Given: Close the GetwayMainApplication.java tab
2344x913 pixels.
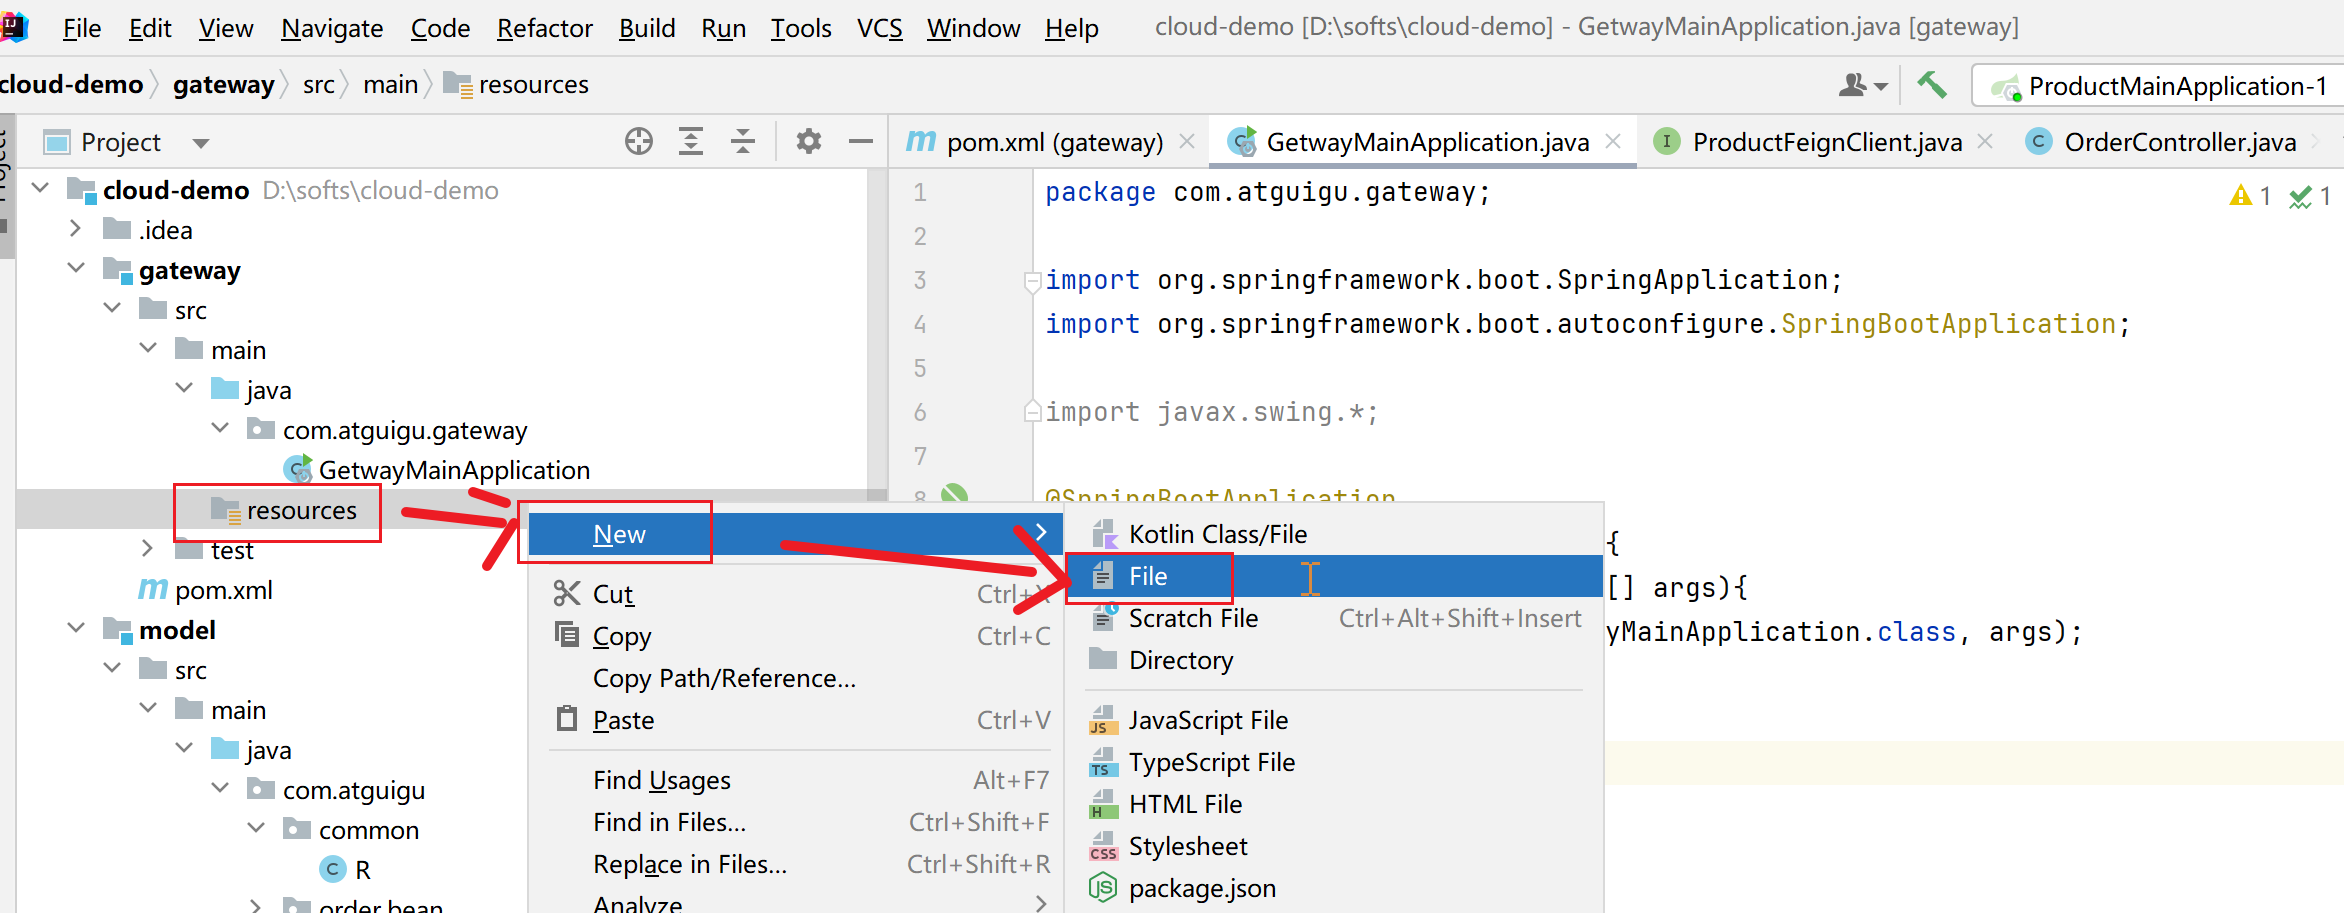Looking at the screenshot, I should pos(1613,142).
